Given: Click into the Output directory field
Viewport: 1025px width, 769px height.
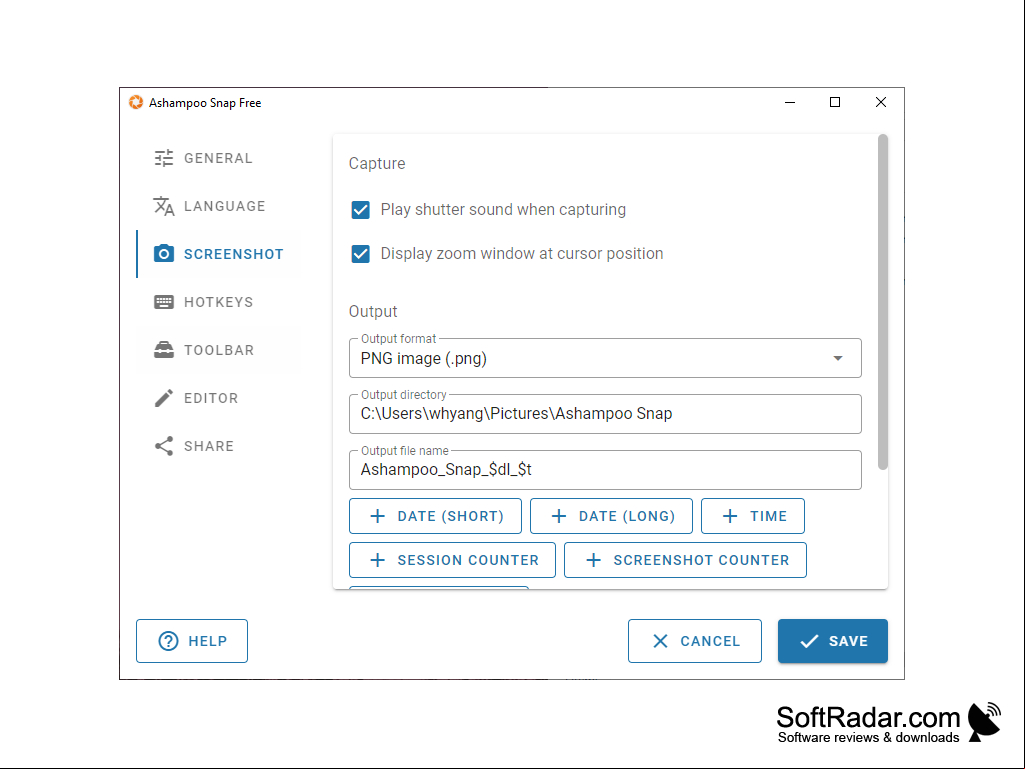Looking at the screenshot, I should pos(605,414).
